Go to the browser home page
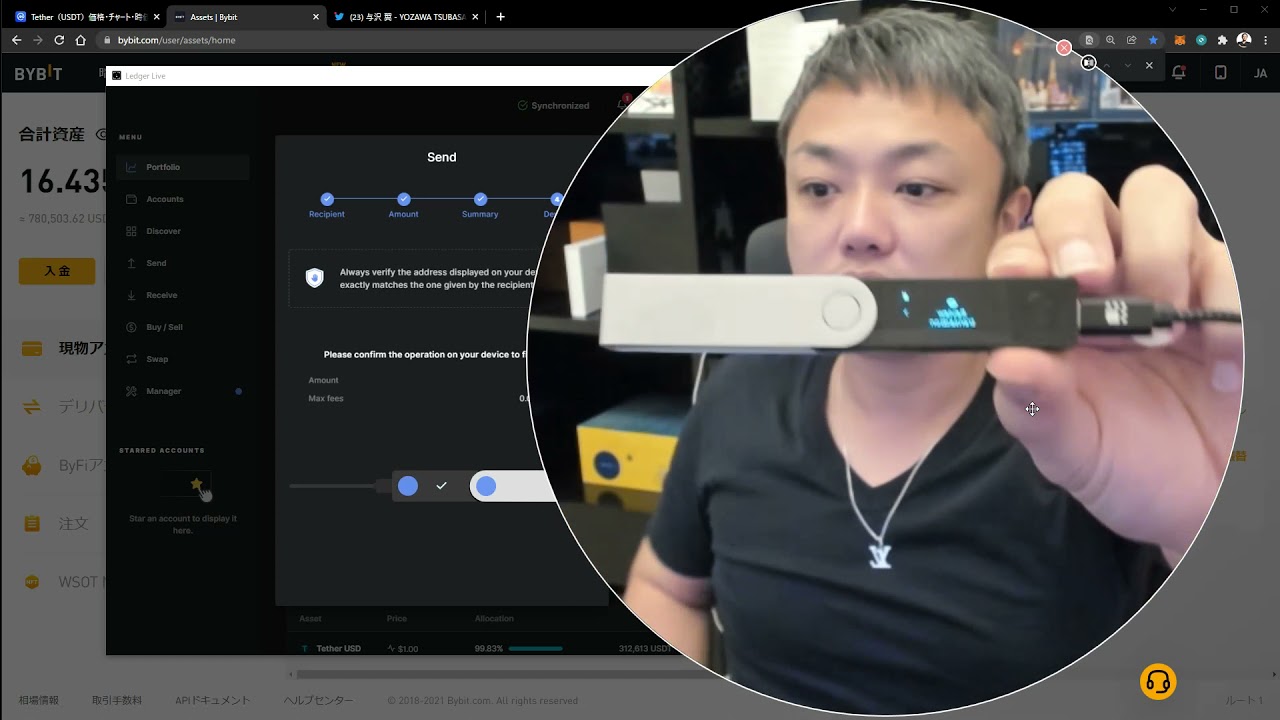 81,40
